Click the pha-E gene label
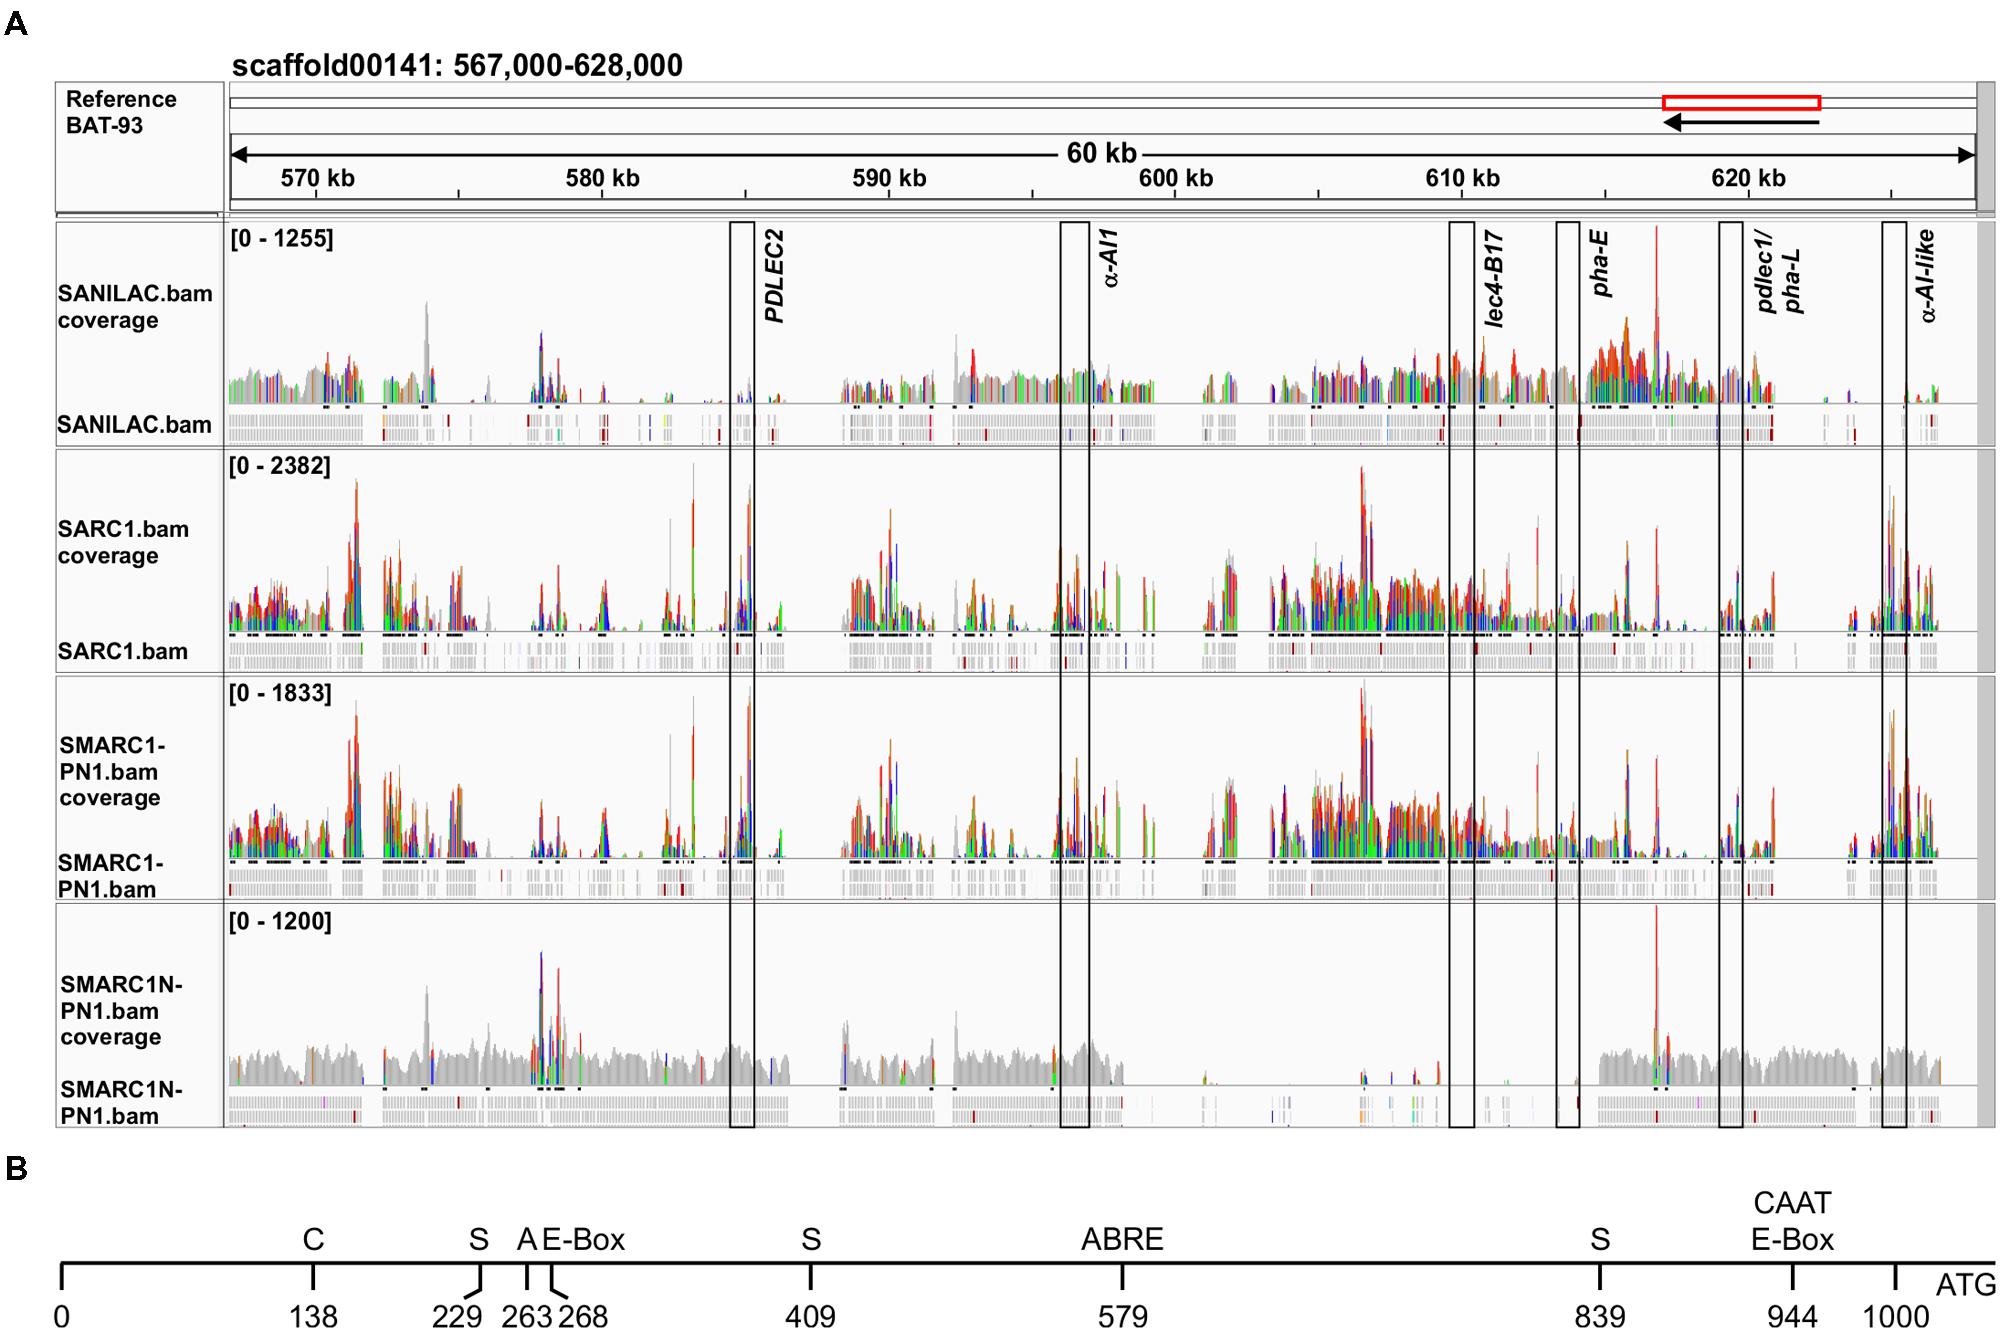2000x1332 pixels. (1600, 264)
